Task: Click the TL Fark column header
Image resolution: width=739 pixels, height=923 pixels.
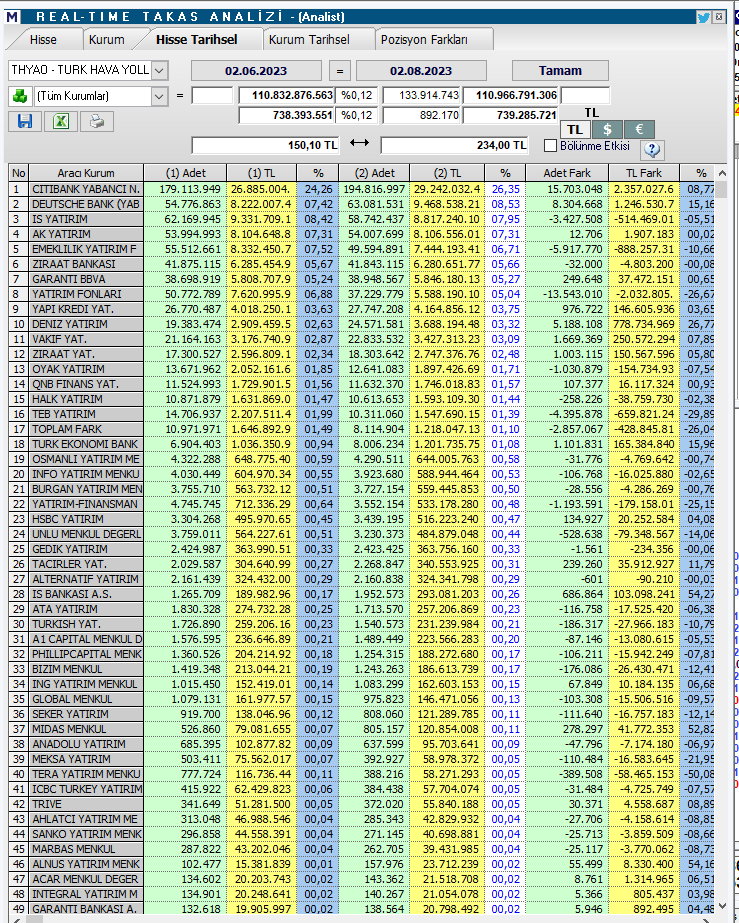Action: point(644,173)
